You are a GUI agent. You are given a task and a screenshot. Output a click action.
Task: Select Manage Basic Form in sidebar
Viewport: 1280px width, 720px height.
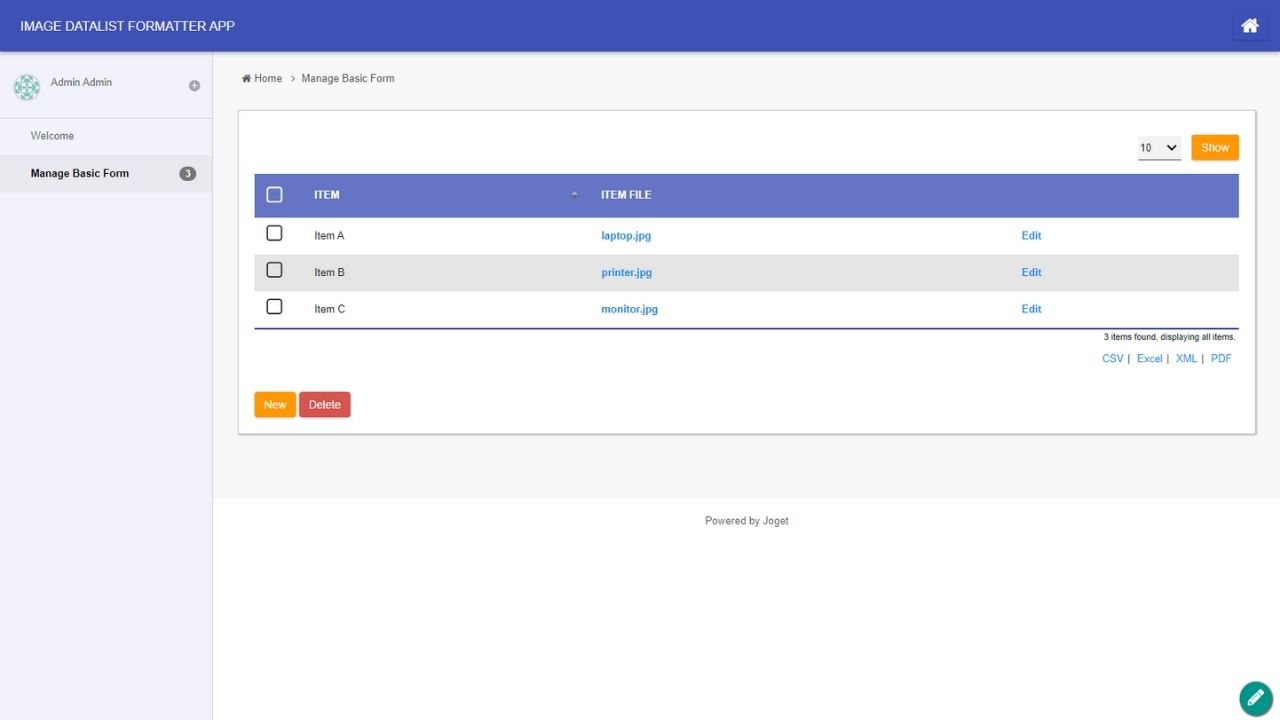pyautogui.click(x=80, y=174)
